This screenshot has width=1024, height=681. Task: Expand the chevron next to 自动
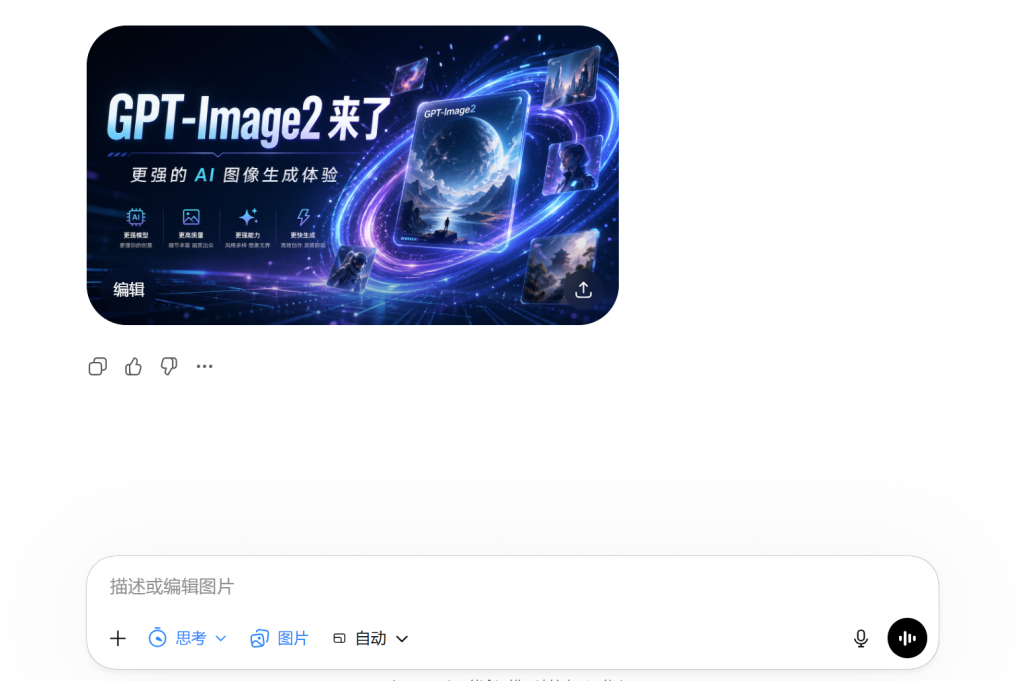click(402, 638)
